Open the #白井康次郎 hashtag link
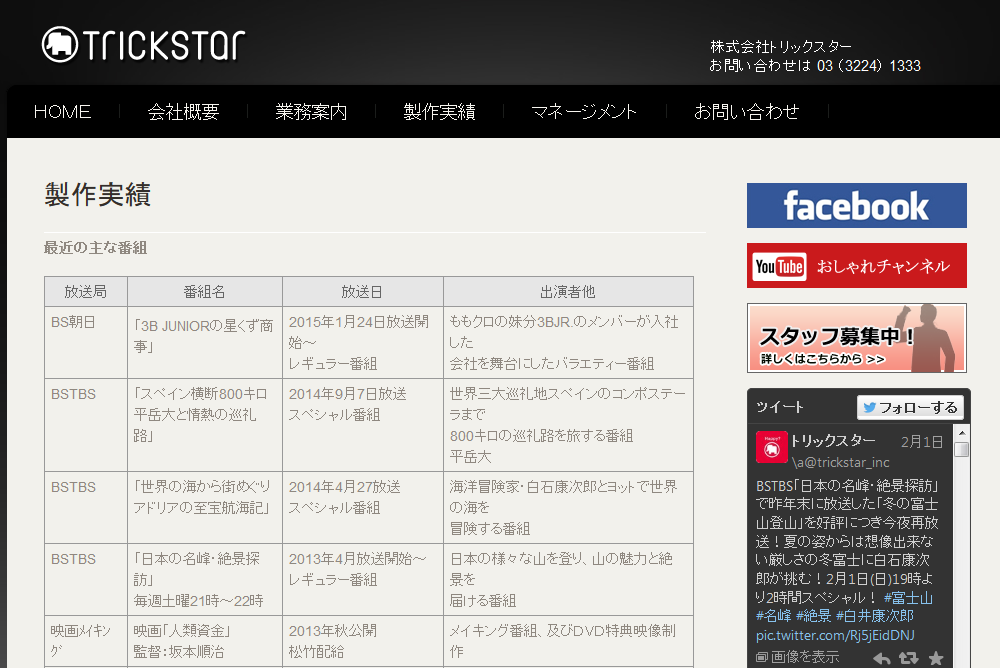Image resolution: width=1000 pixels, height=668 pixels. coord(874,616)
